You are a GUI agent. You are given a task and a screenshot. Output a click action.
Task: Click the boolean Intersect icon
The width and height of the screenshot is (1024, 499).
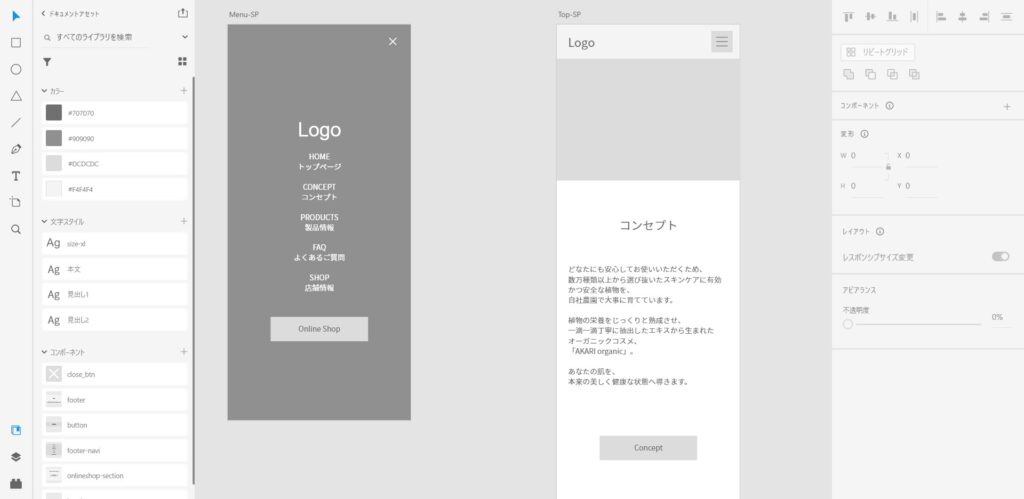(892, 74)
